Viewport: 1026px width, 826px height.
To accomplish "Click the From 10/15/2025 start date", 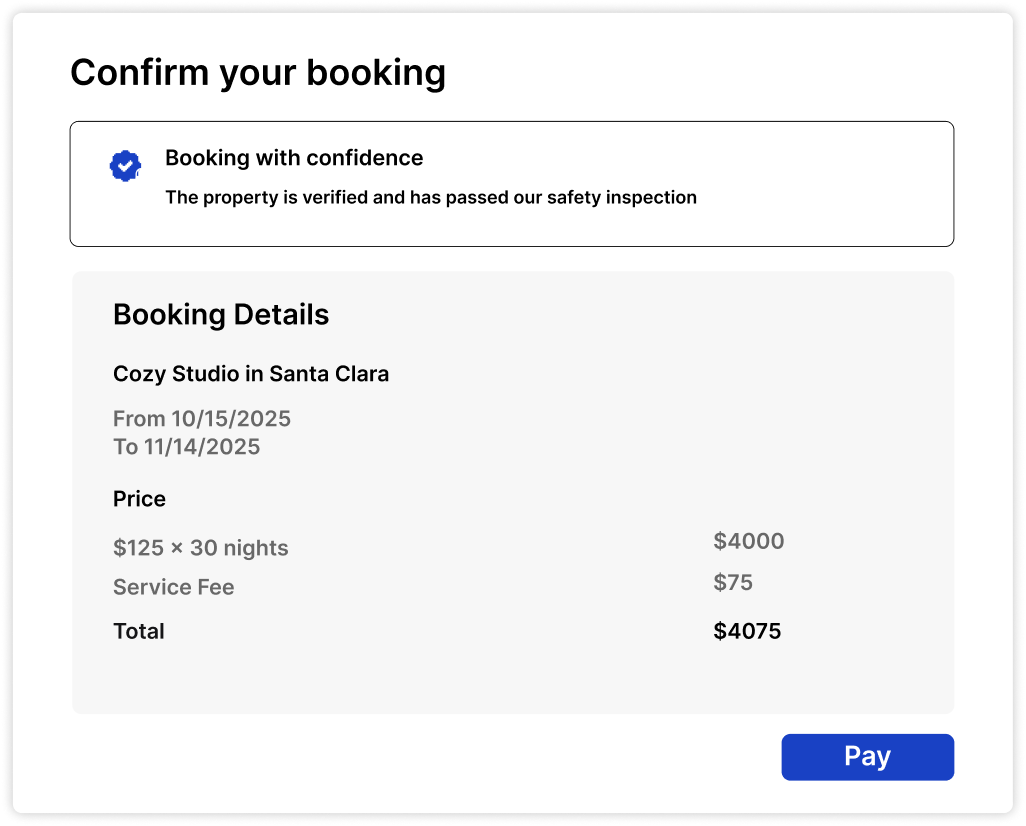I will click(202, 418).
